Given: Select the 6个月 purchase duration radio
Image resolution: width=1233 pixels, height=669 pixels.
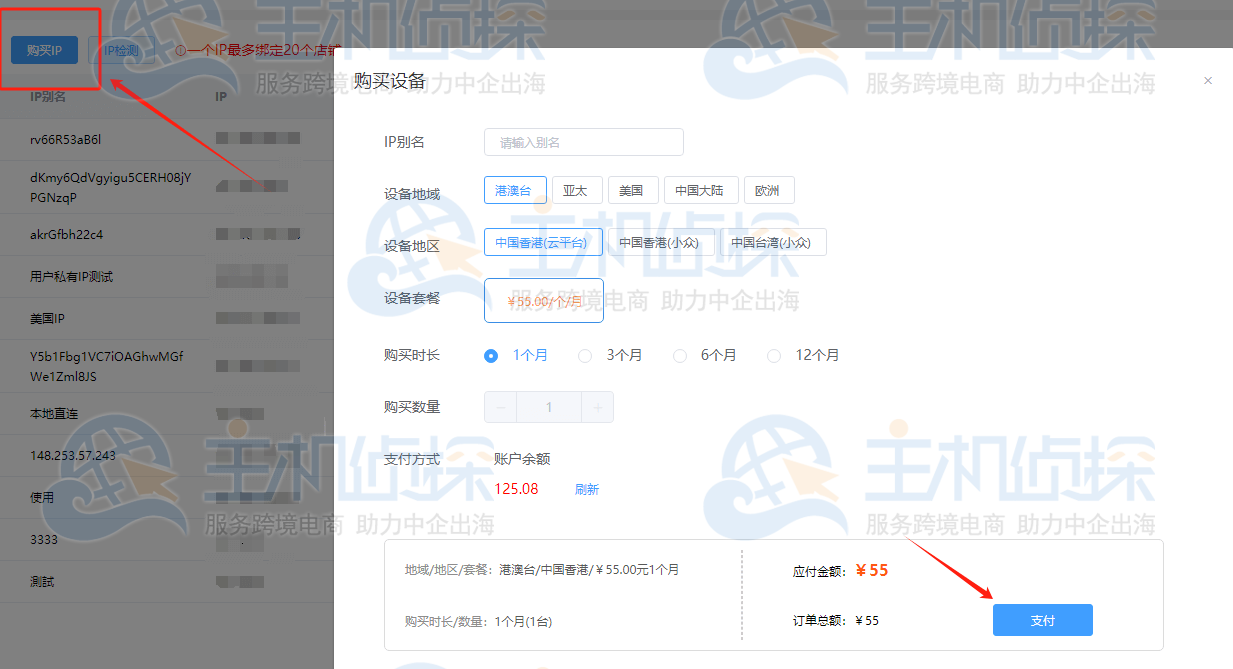Looking at the screenshot, I should coord(680,355).
